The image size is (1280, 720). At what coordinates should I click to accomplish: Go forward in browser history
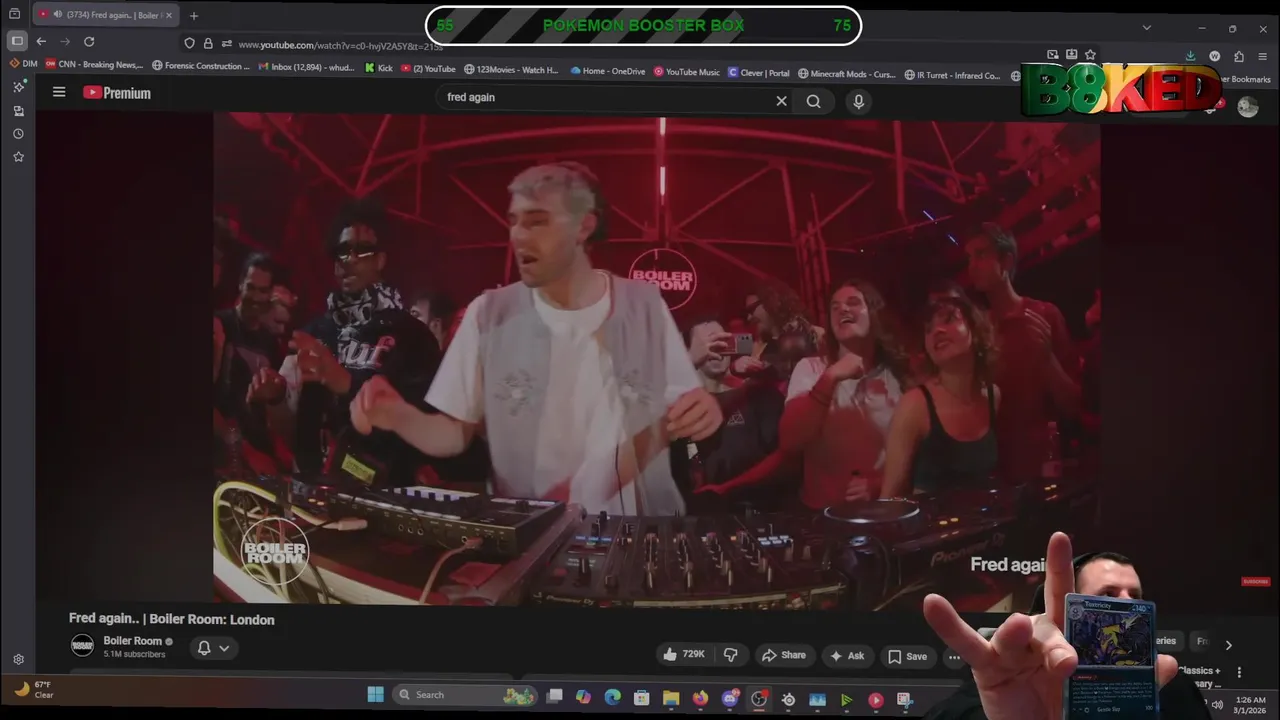click(65, 41)
